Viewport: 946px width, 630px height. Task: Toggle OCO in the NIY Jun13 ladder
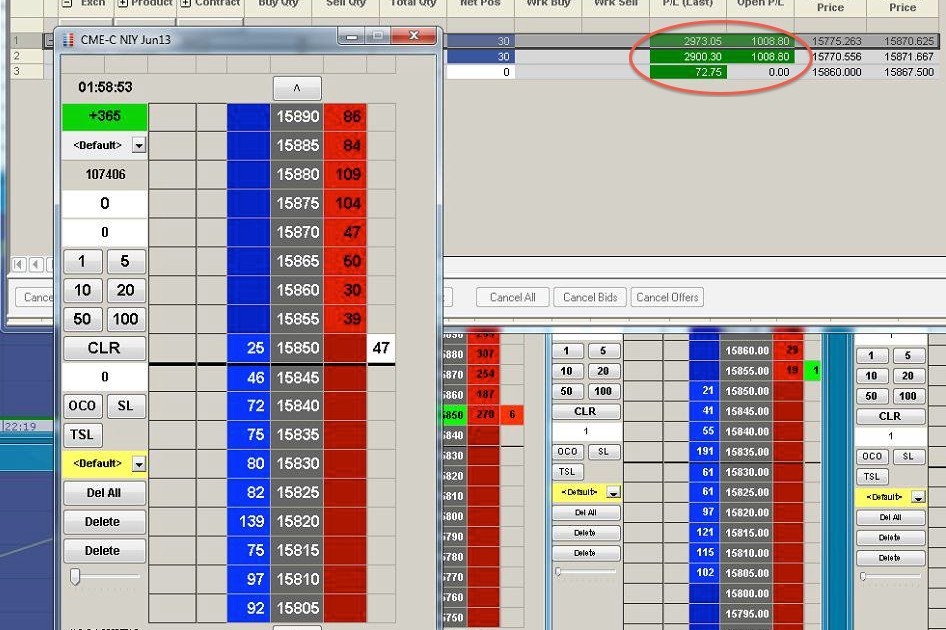[x=83, y=406]
